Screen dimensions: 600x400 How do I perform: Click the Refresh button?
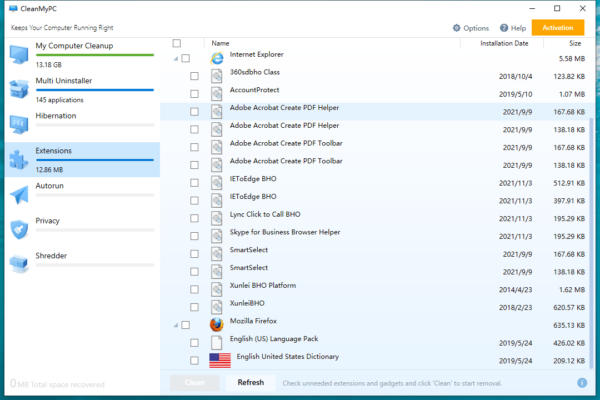coord(251,382)
